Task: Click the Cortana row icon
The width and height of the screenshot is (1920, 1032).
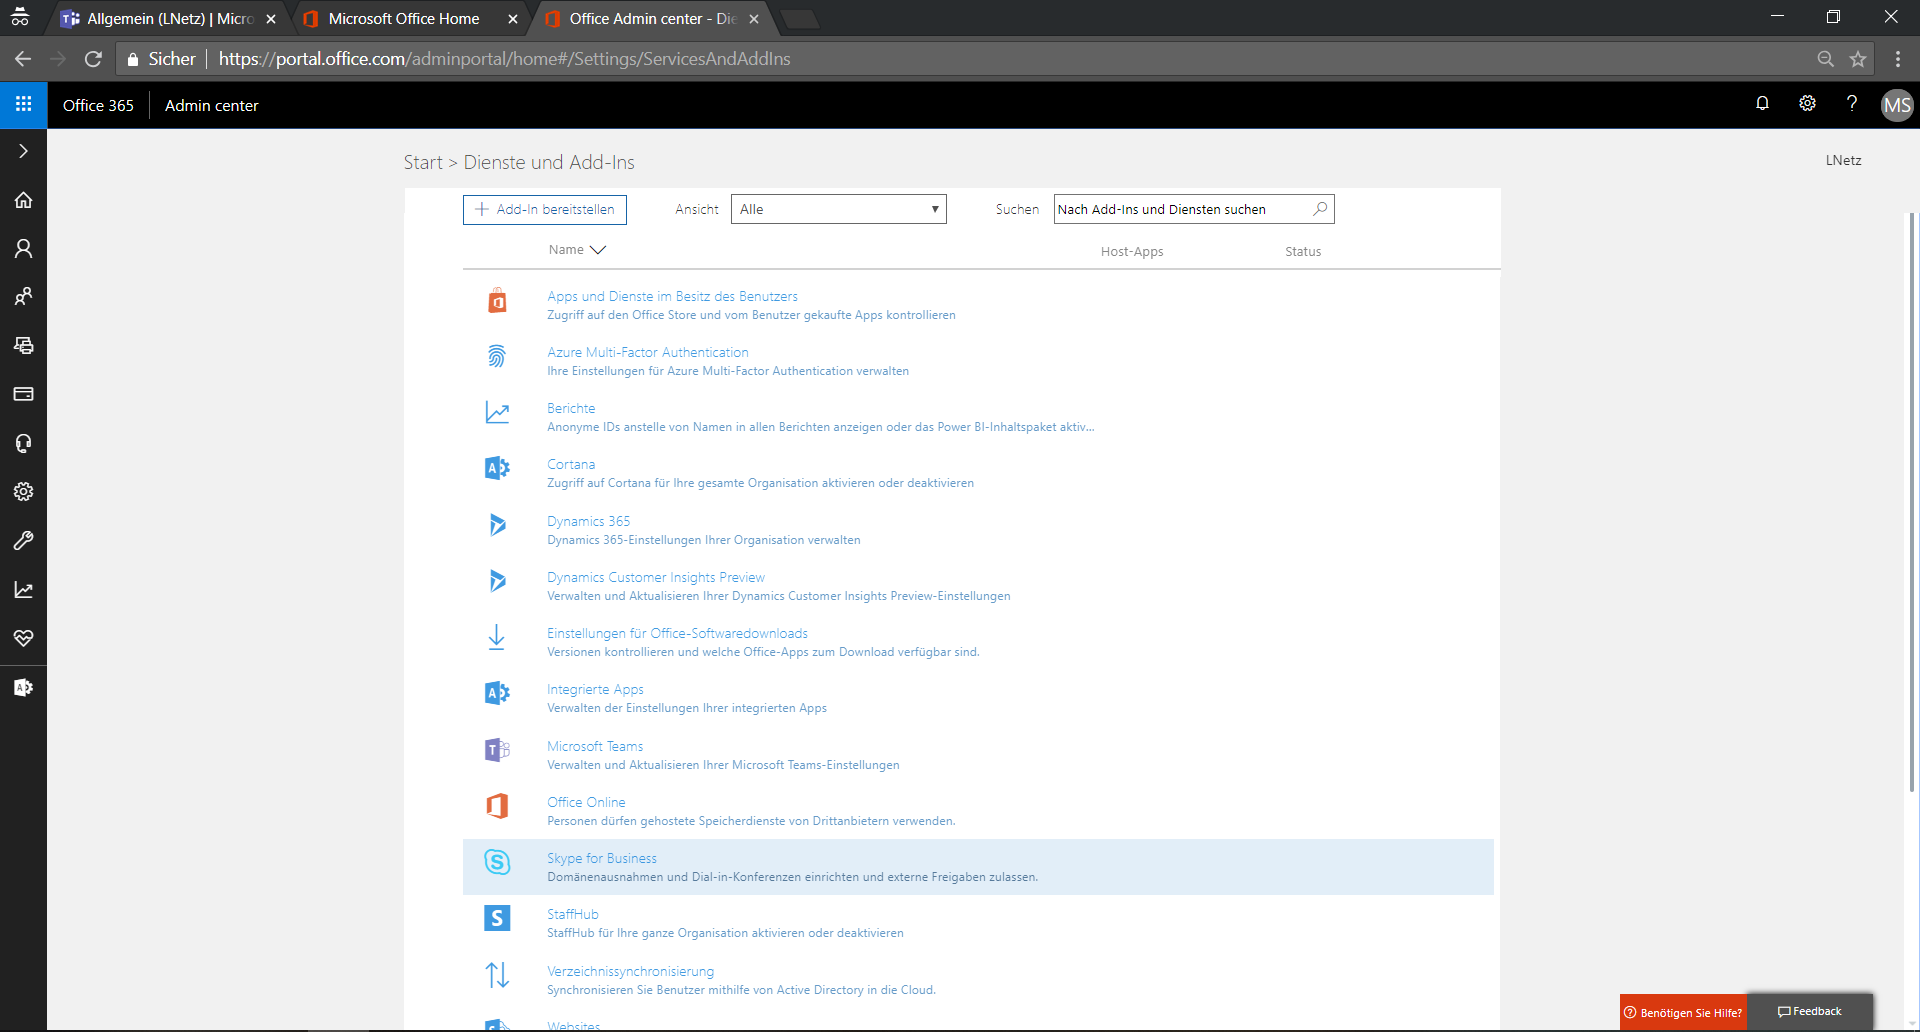Action: 497,468
